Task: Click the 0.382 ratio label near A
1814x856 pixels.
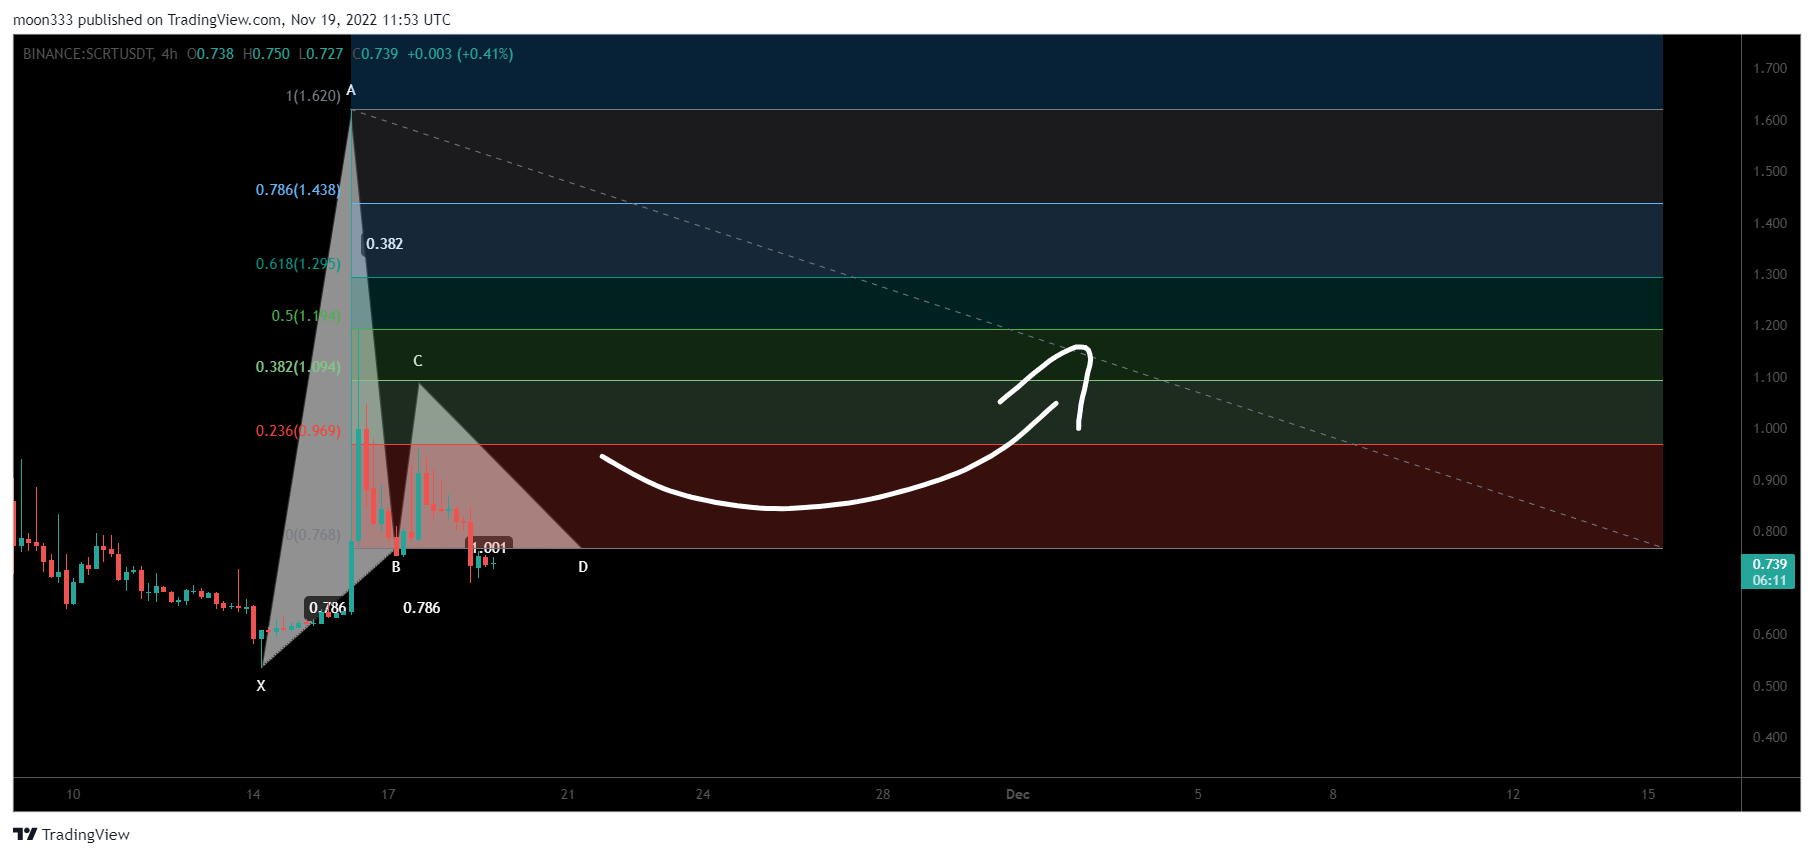Action: coord(384,244)
